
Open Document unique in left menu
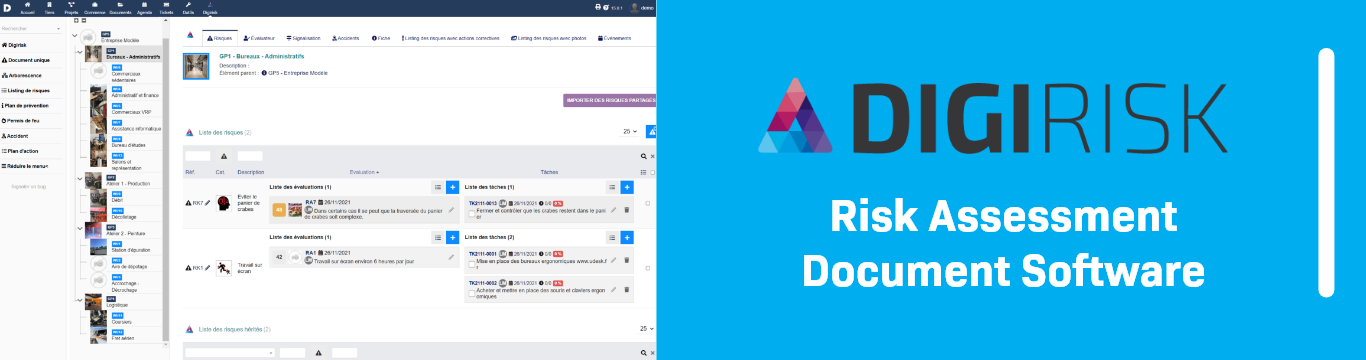[26, 60]
